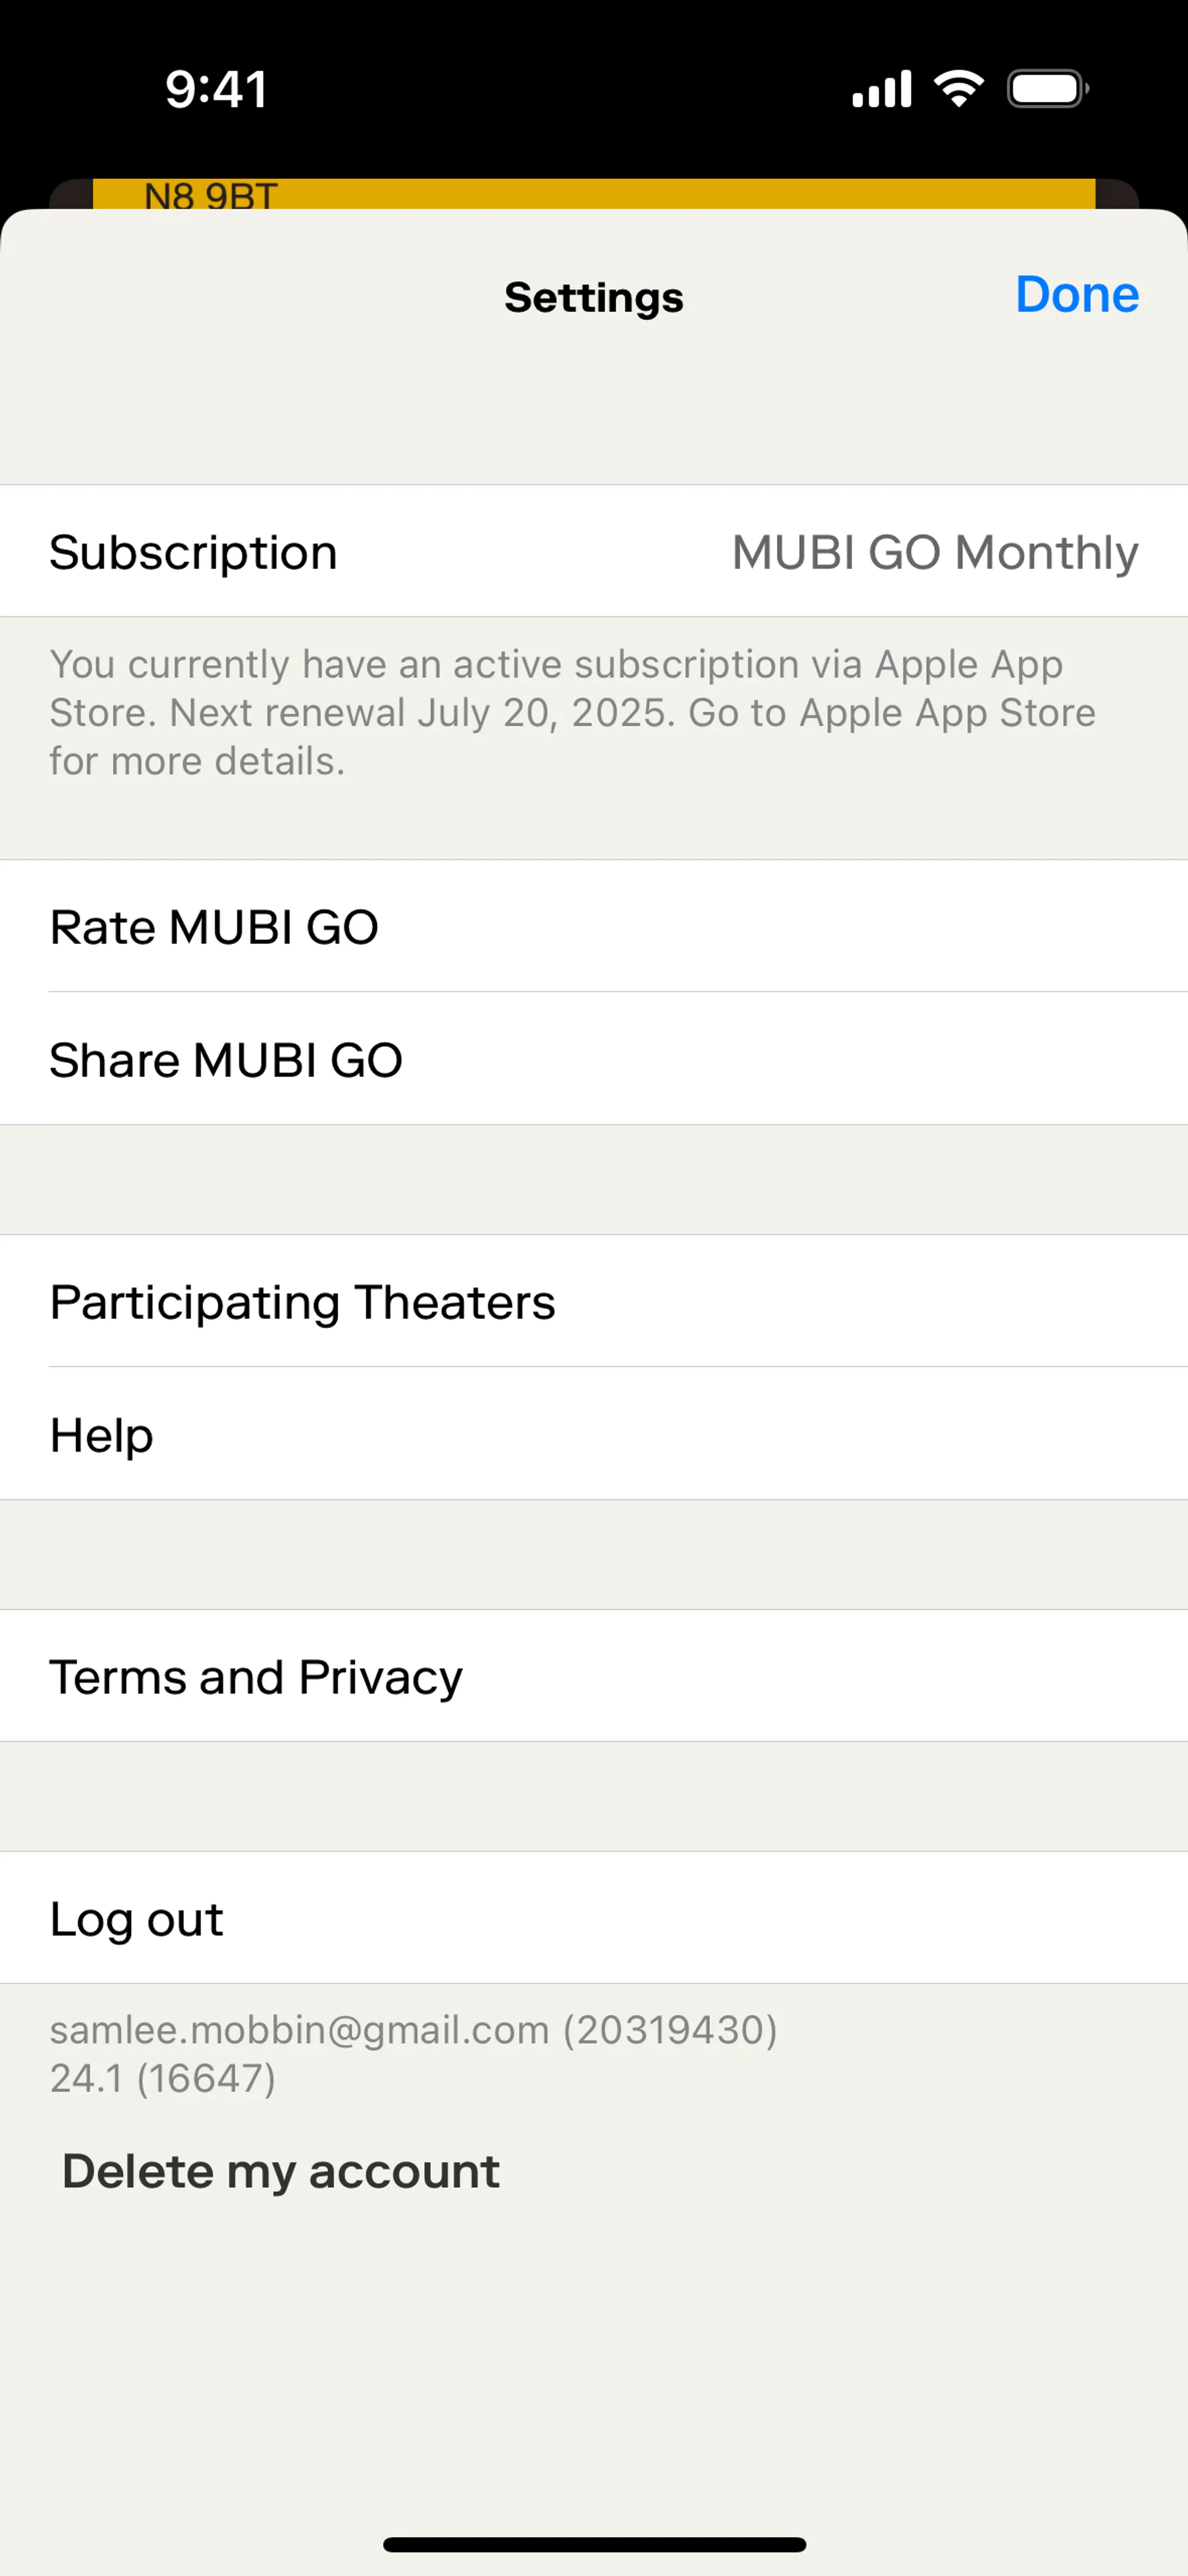Viewport: 1188px width, 2576px height.
Task: Tap the home indicator bar
Action: pyautogui.click(x=594, y=2544)
